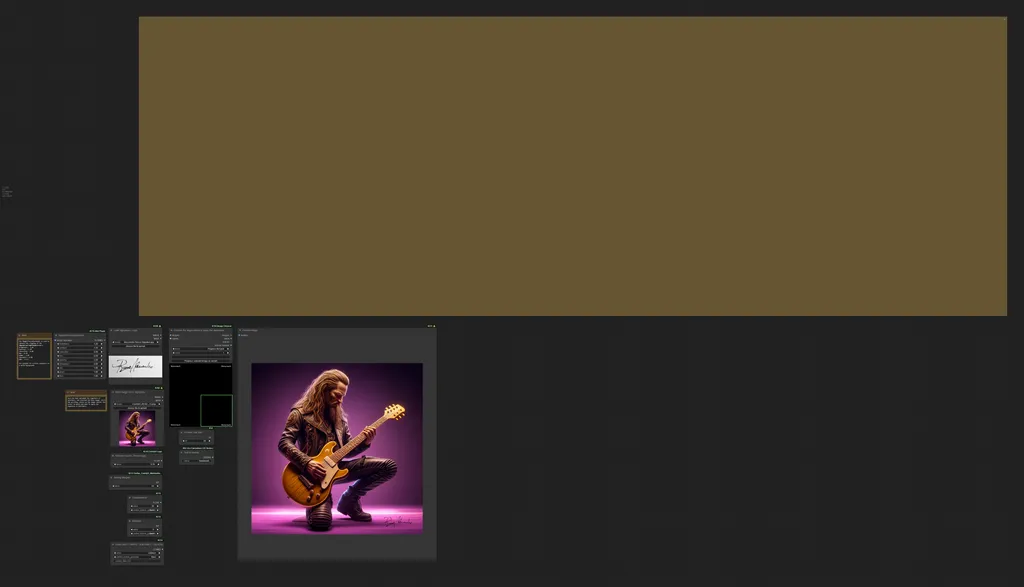Select the smaller yellow note node below the sliders
This screenshot has width=1024, height=587.
click(86, 401)
